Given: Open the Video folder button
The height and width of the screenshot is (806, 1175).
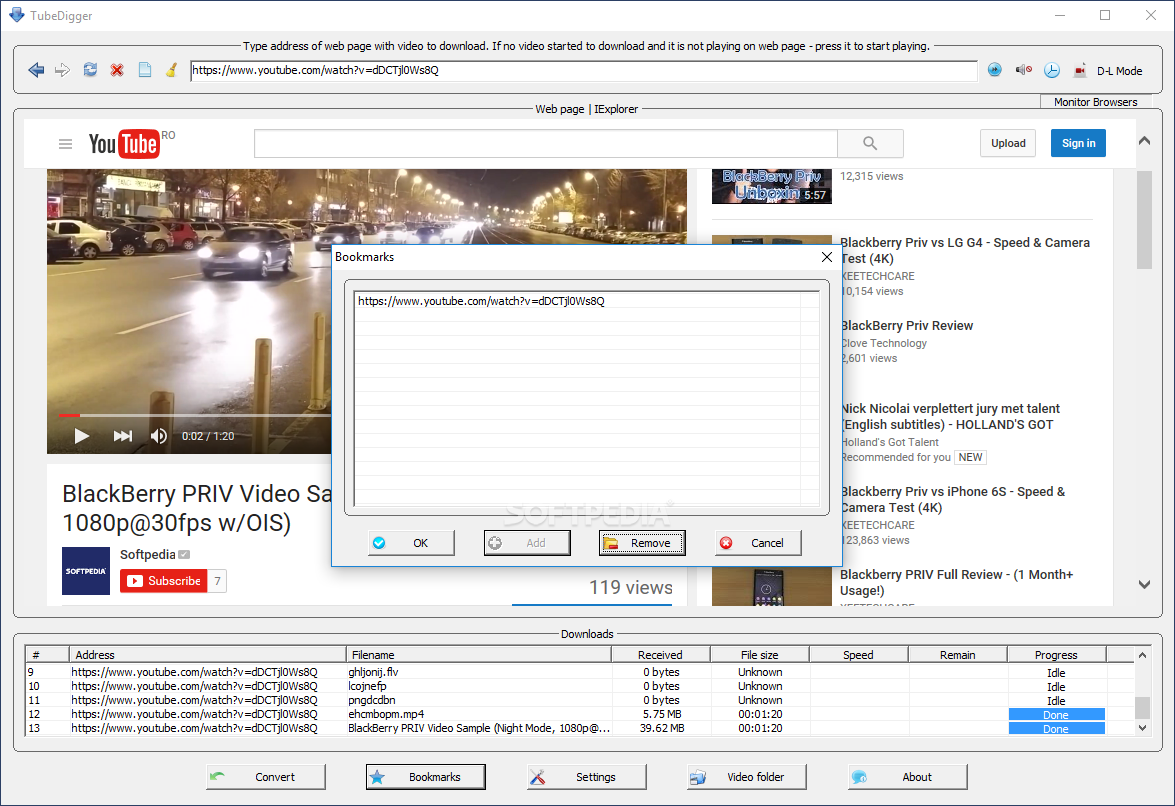Looking at the screenshot, I should tap(747, 777).
